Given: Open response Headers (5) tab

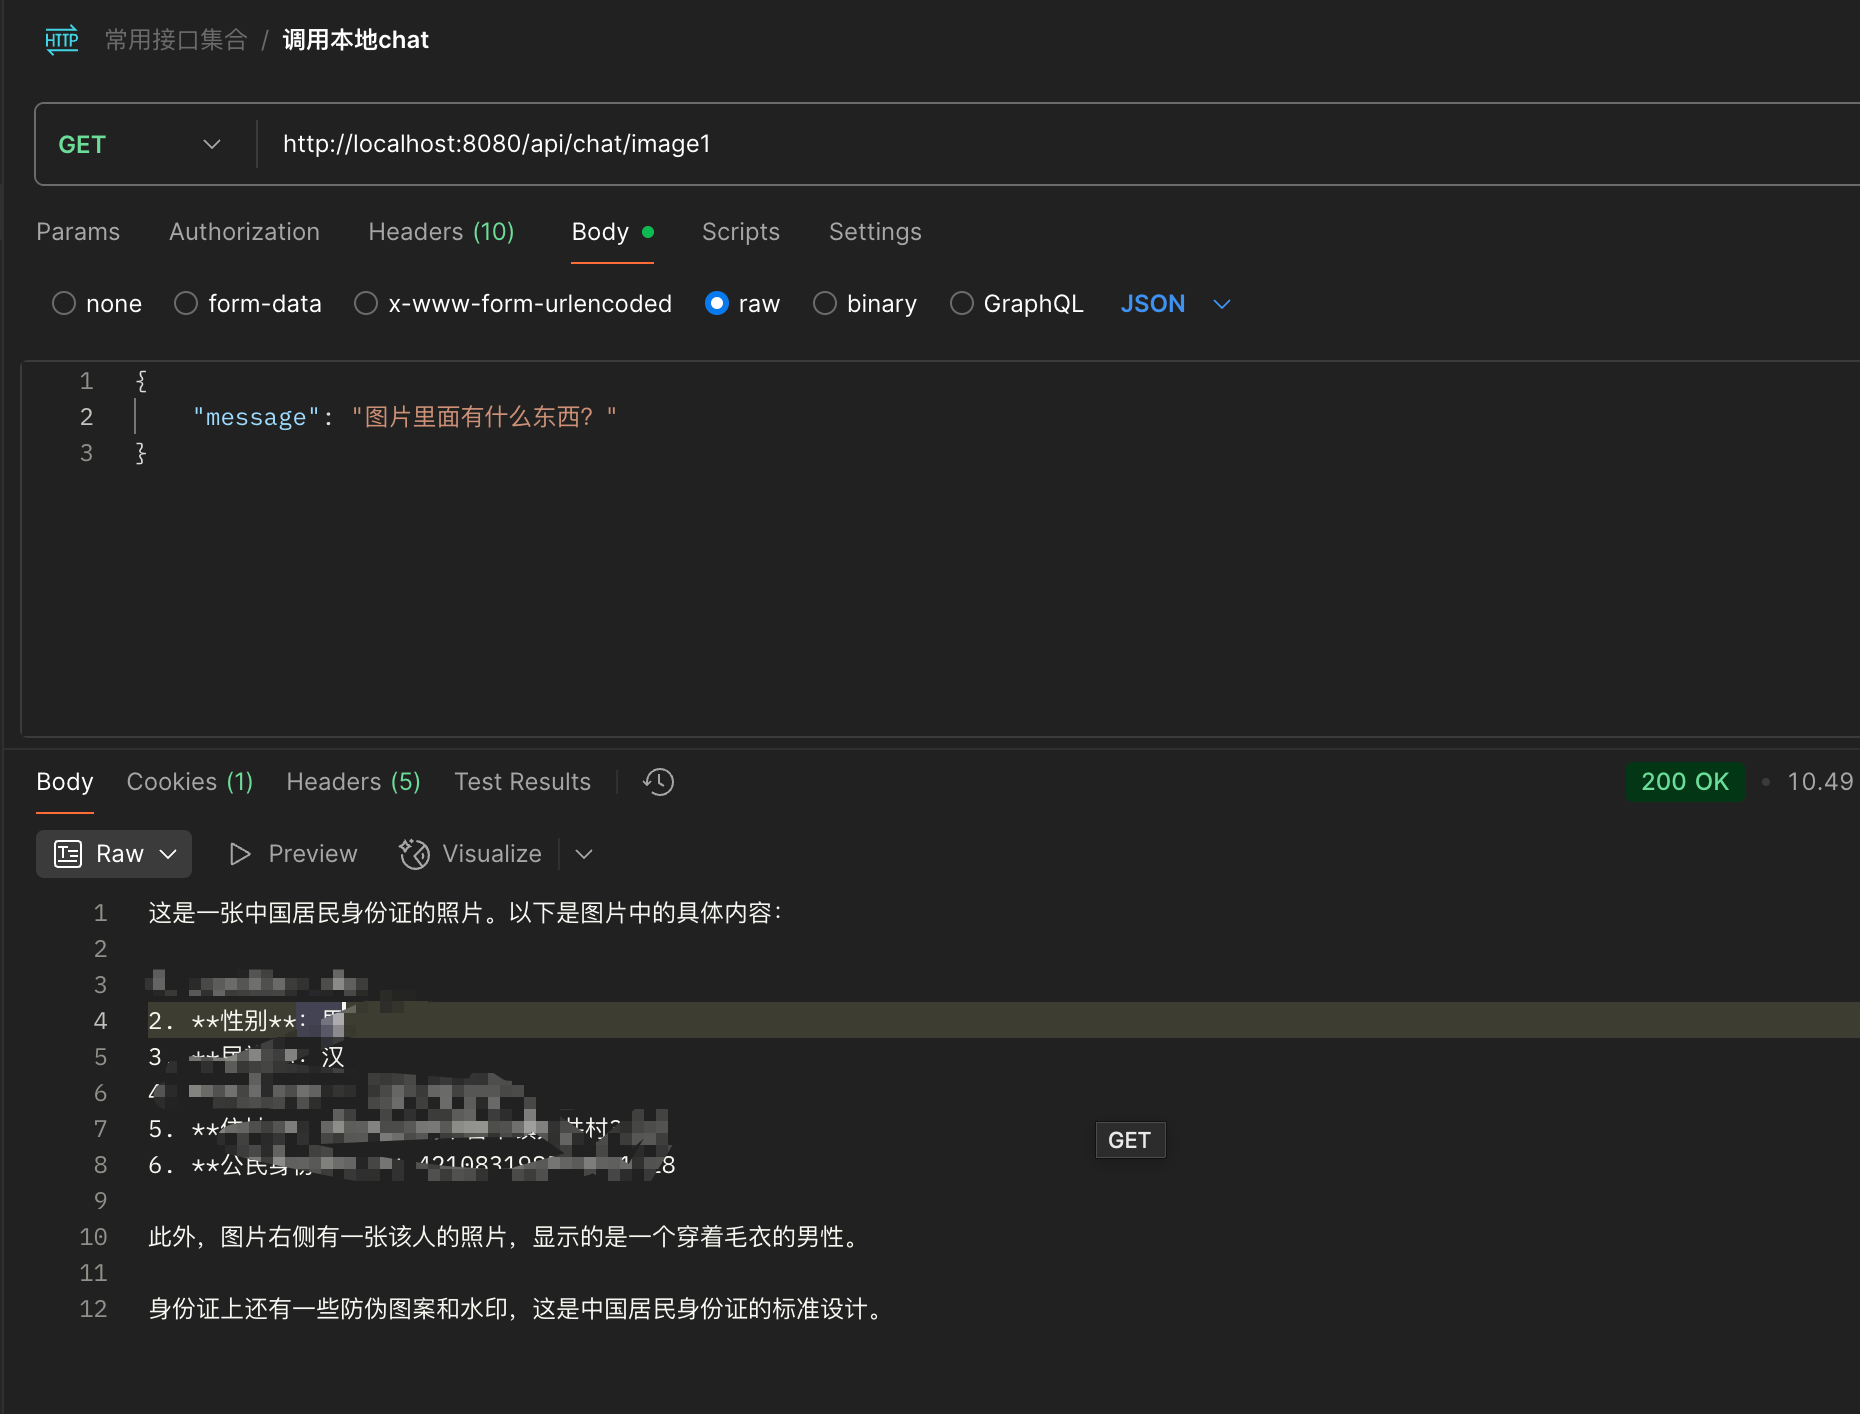Looking at the screenshot, I should (353, 782).
